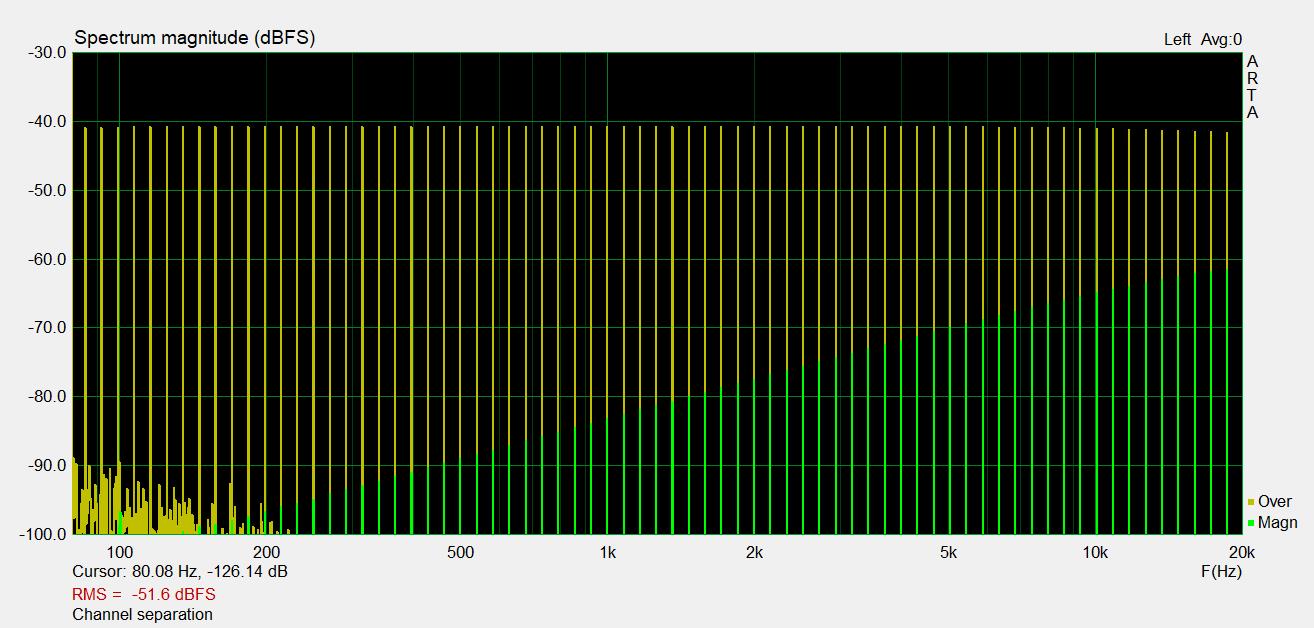Click the 'Left' channel label
Viewport: 1314px width, 628px height.
coord(1177,39)
